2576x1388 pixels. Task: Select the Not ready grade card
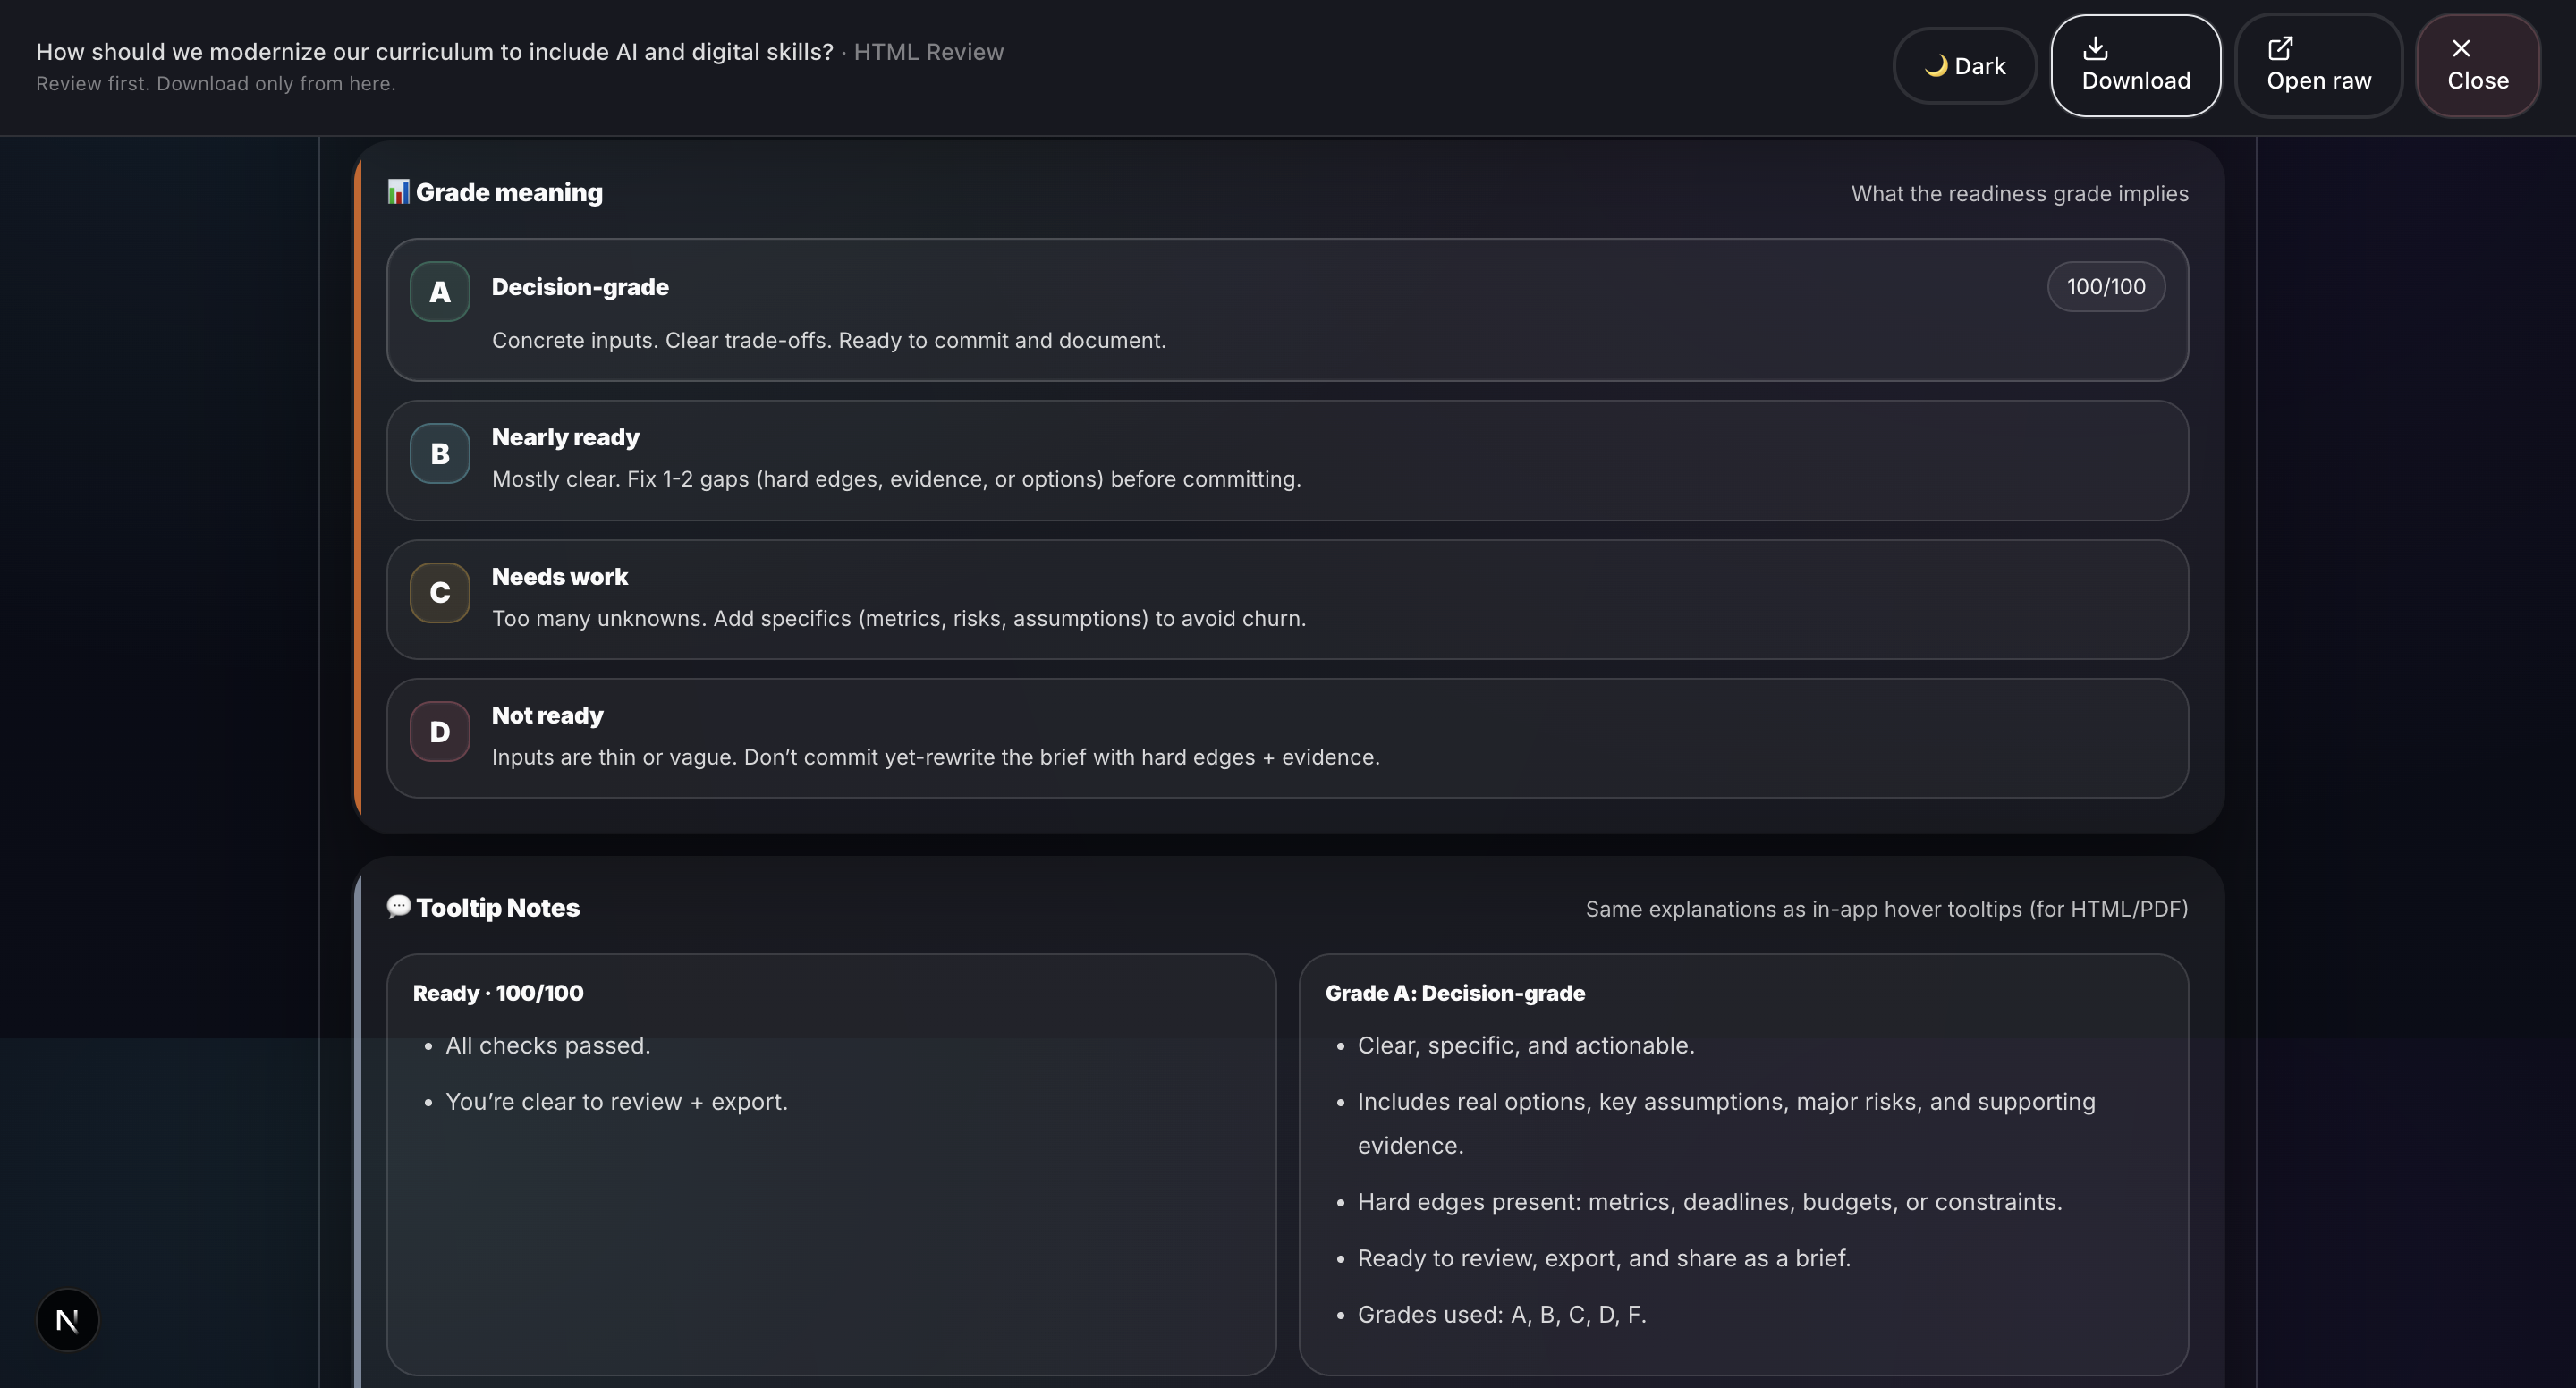[1286, 738]
